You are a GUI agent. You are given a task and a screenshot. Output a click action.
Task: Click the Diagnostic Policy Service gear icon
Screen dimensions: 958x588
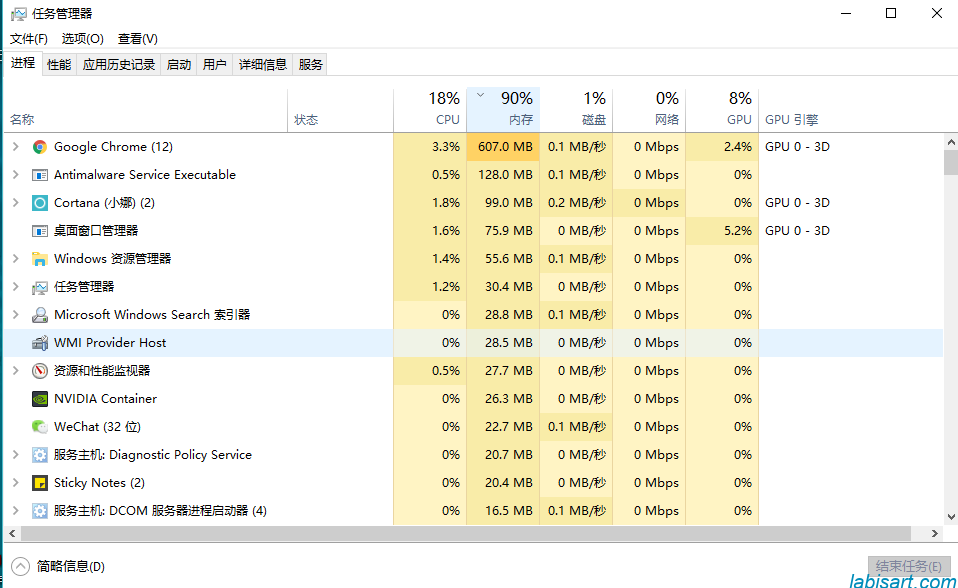40,455
